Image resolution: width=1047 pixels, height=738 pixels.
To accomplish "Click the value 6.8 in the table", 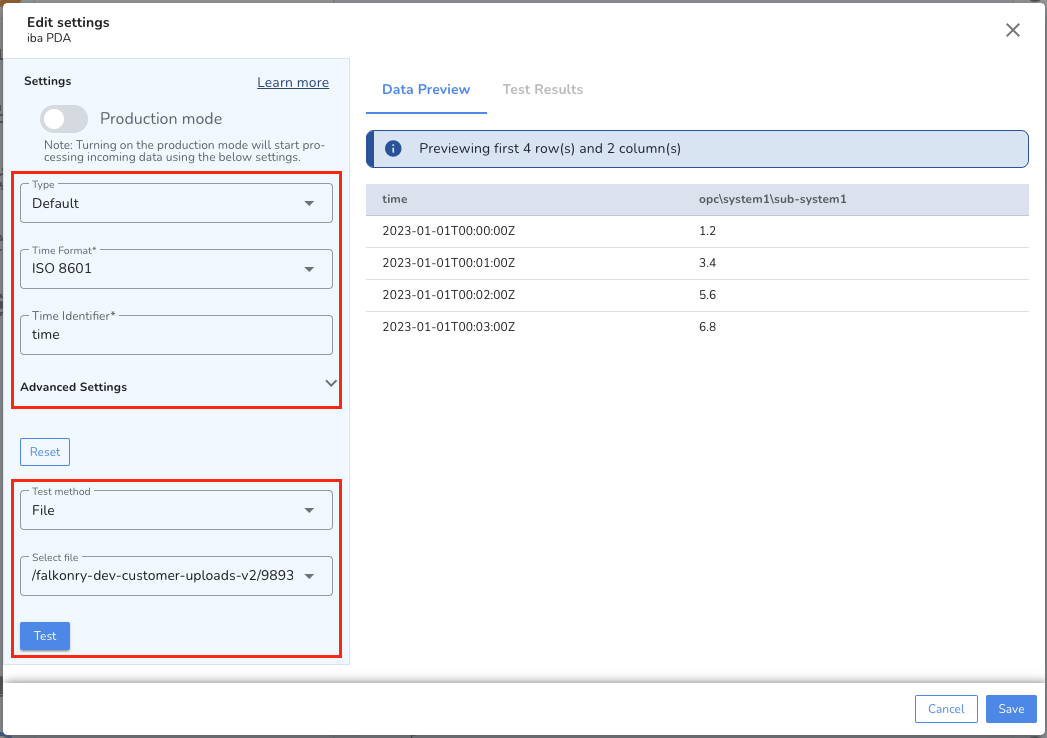I will pos(707,327).
